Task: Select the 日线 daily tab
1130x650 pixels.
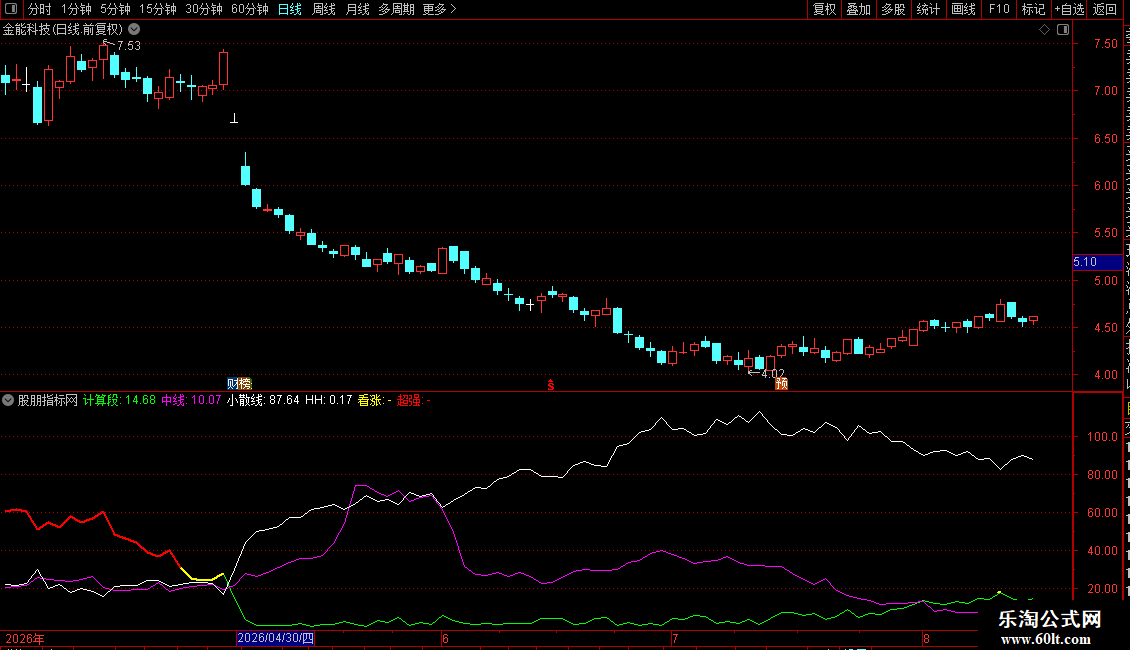Action: pos(290,9)
